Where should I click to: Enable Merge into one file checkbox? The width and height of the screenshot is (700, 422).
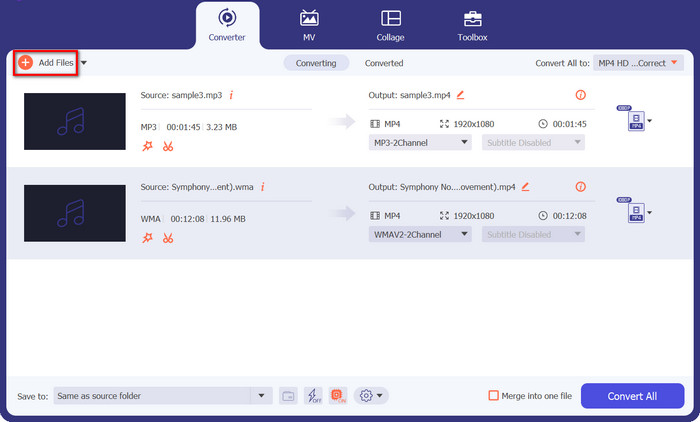[x=493, y=396]
